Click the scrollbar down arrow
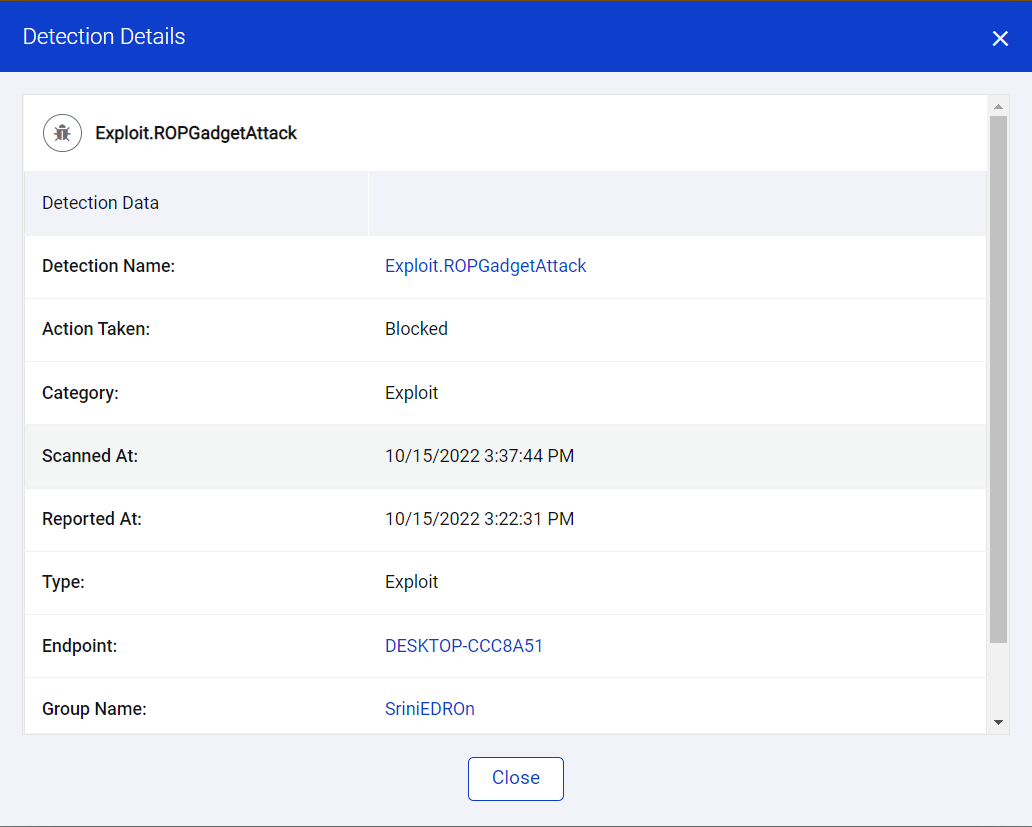Screen dimensions: 1032x827 point(998,722)
